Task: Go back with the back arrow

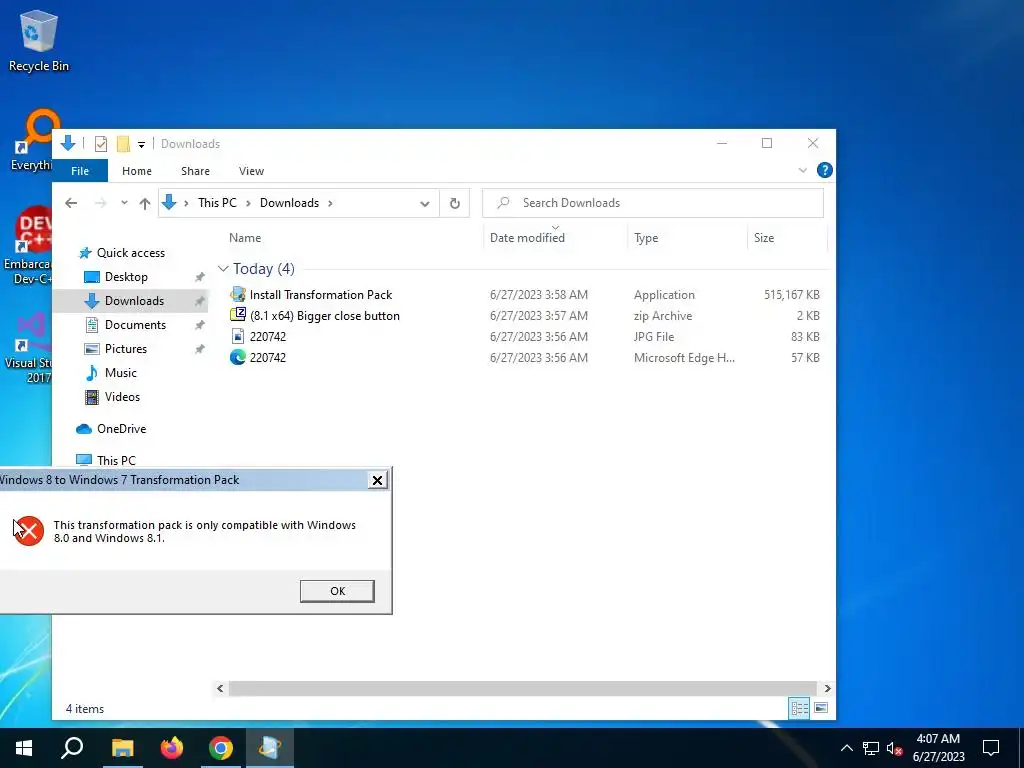Action: coord(71,203)
